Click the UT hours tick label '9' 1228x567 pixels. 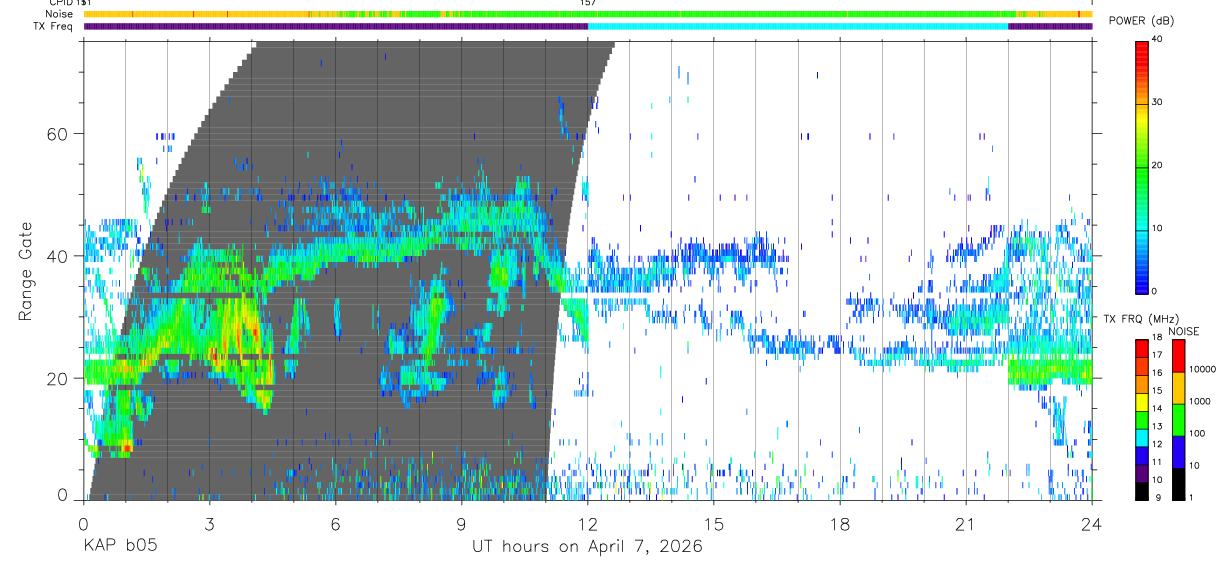click(x=461, y=524)
